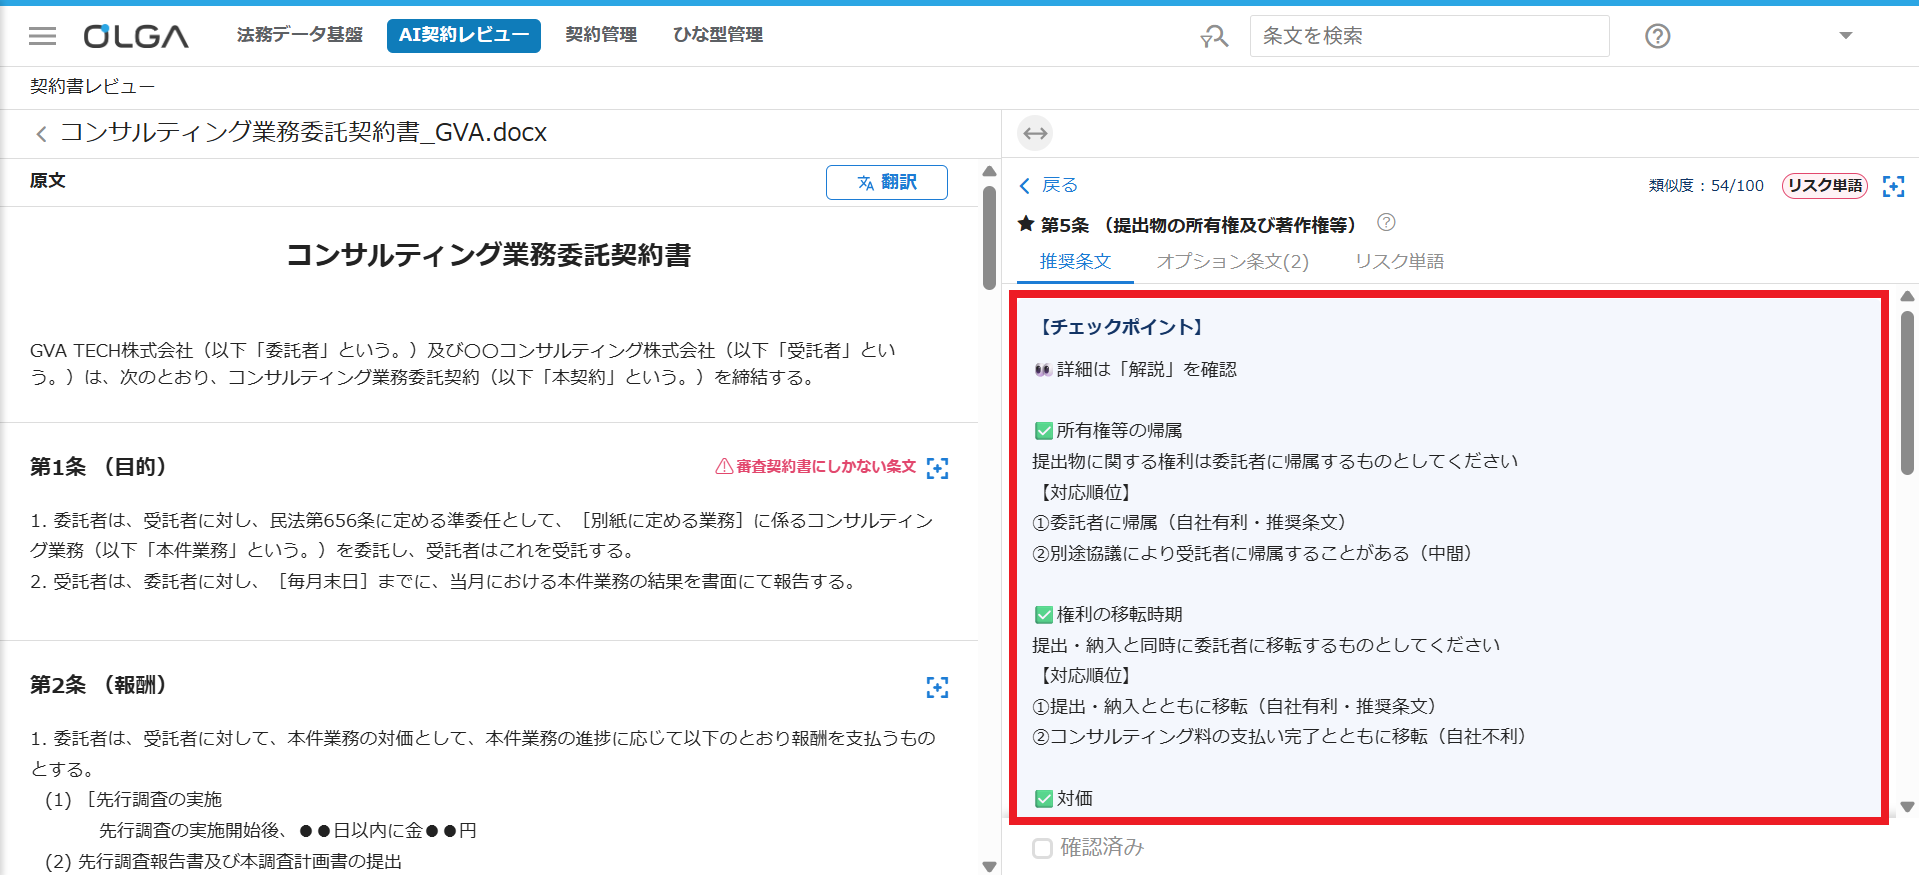Screen dimensions: 1919x875
Task: Click the file name コンサルティング業務委託契約書_GVA.docx
Action: 304,133
